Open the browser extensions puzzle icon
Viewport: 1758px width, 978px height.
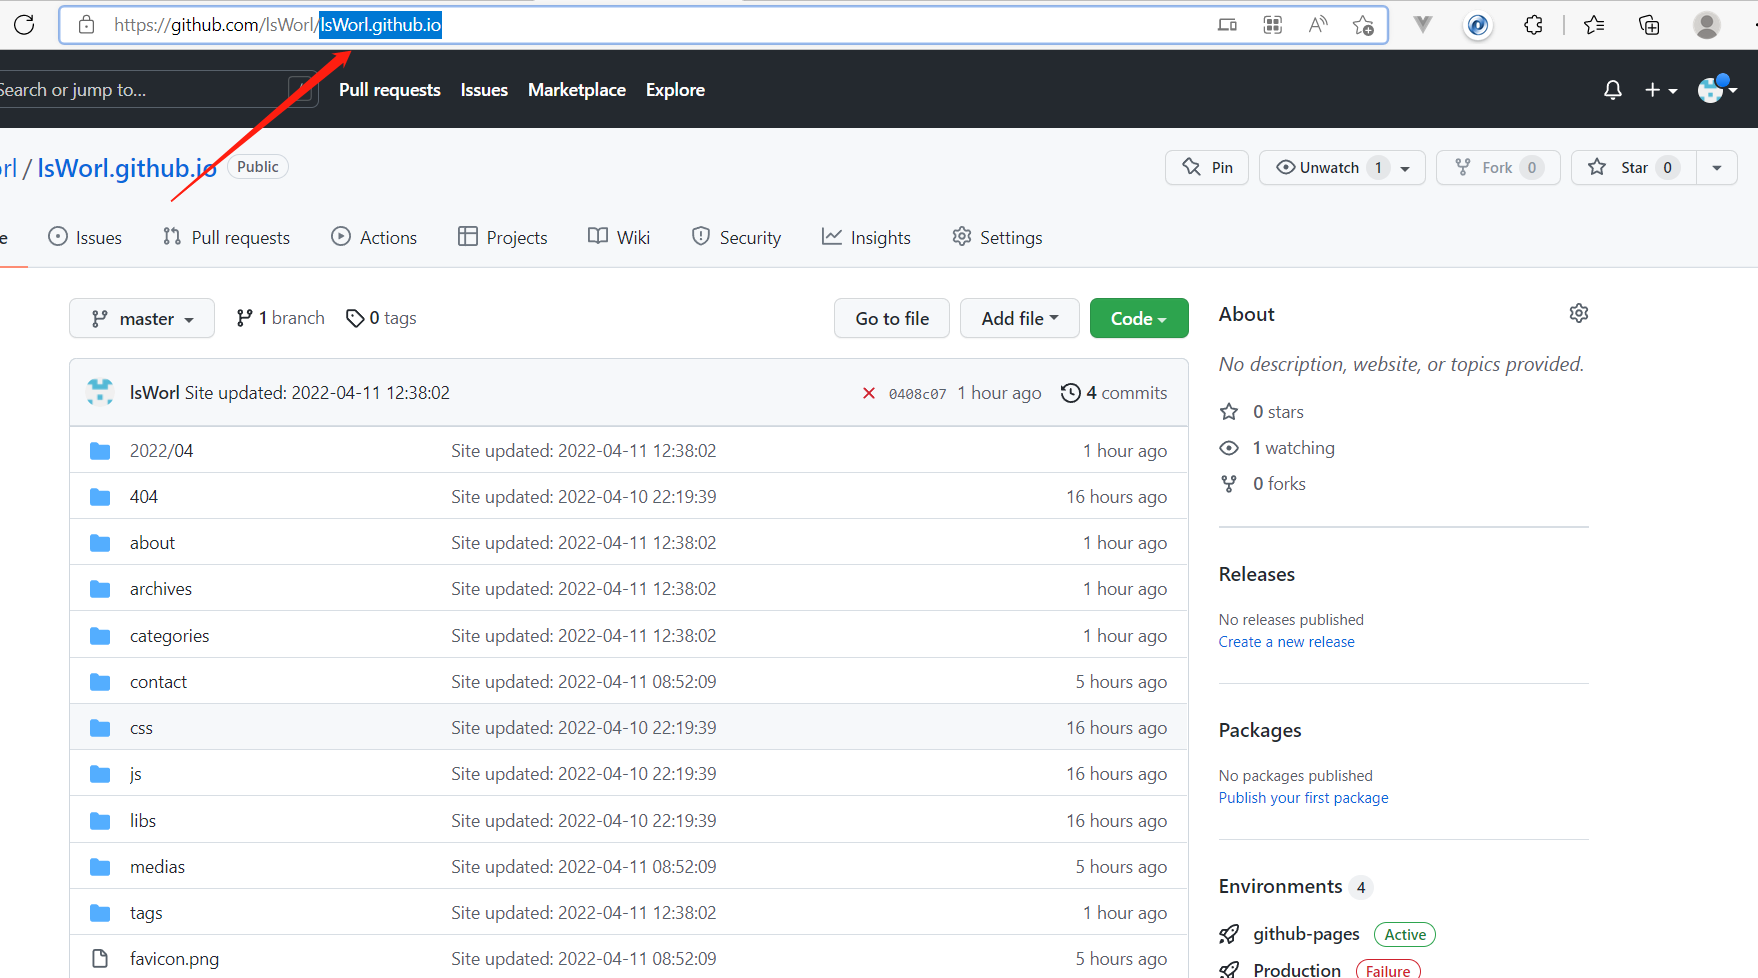click(1533, 25)
